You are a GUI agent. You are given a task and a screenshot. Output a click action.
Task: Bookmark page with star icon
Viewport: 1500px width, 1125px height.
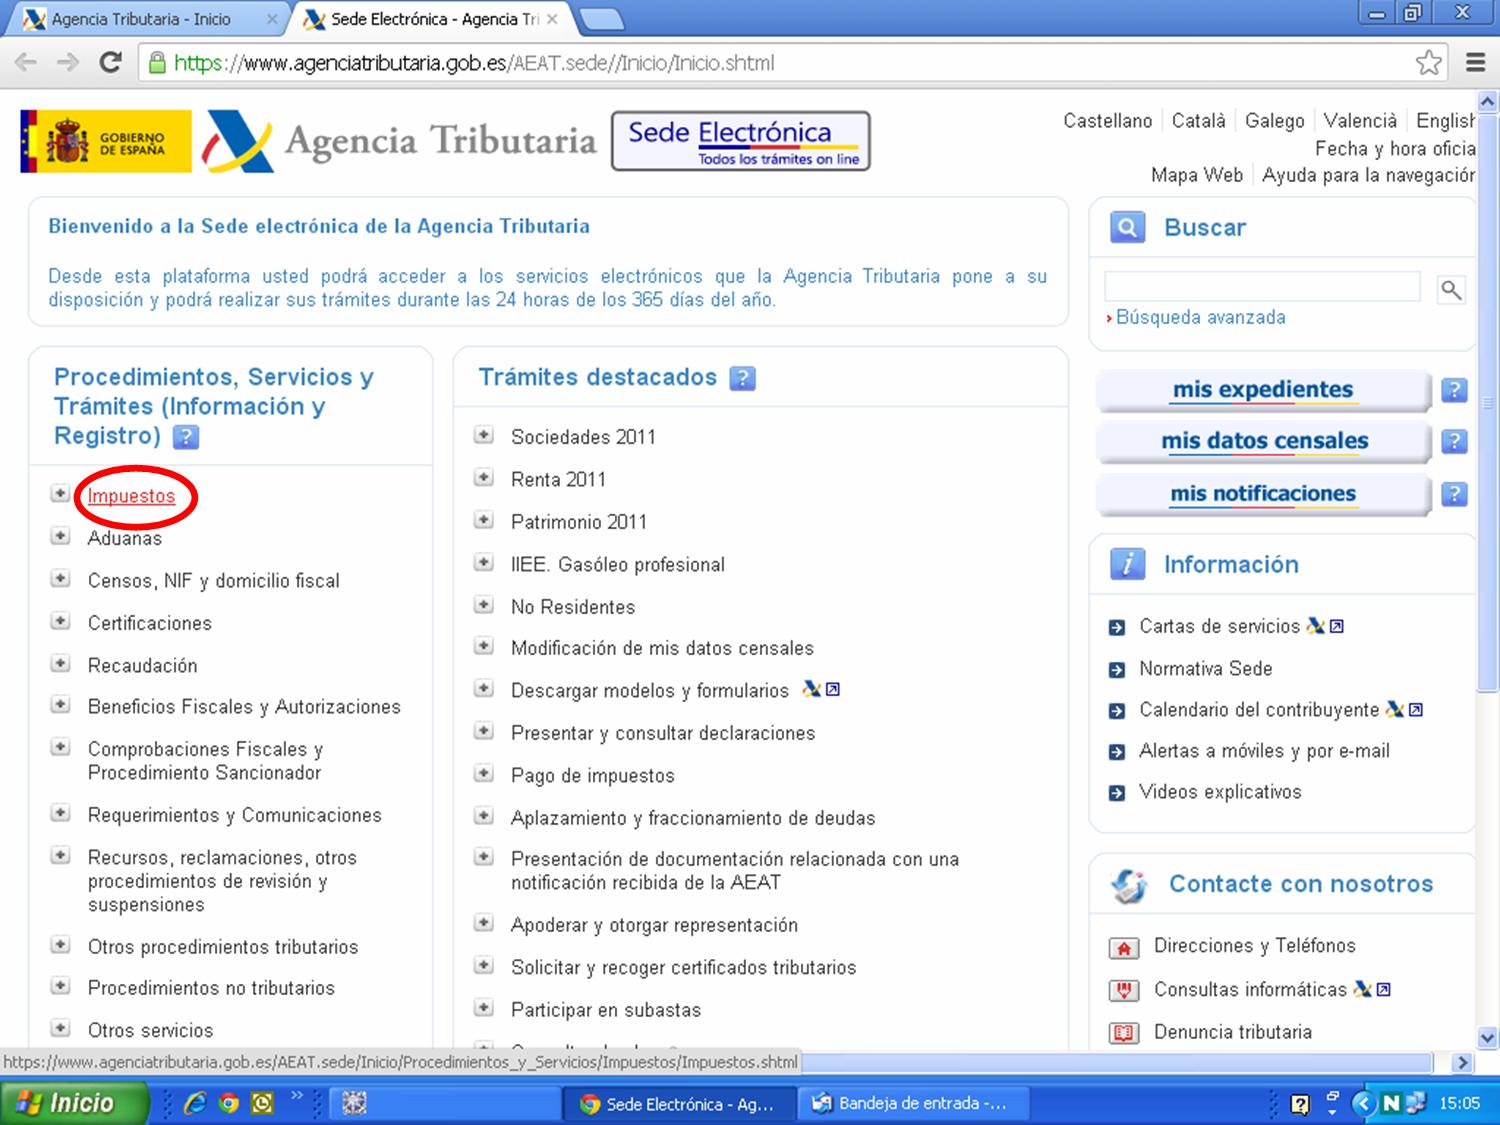(x=1429, y=63)
